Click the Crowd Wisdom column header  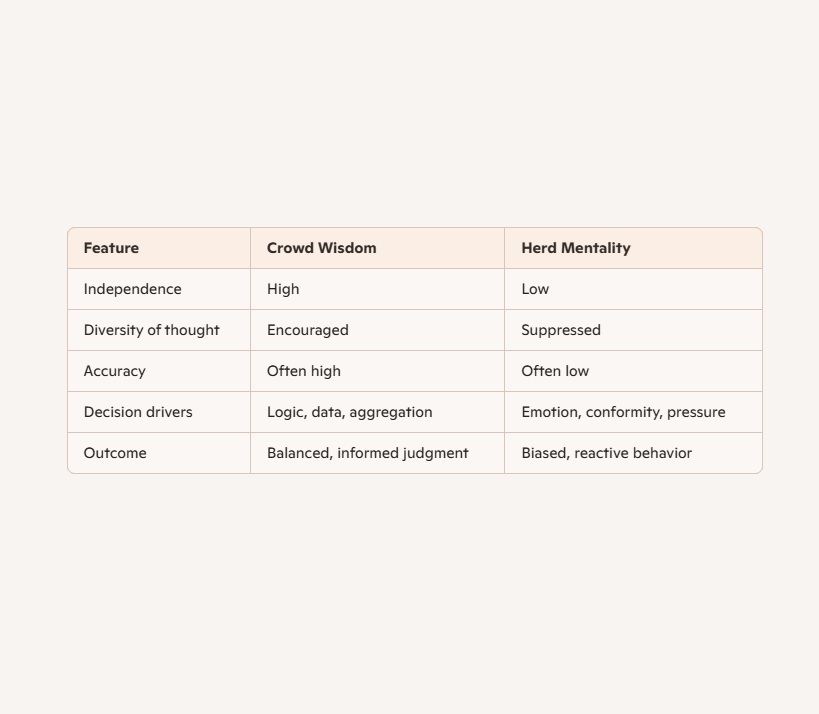(x=321, y=248)
